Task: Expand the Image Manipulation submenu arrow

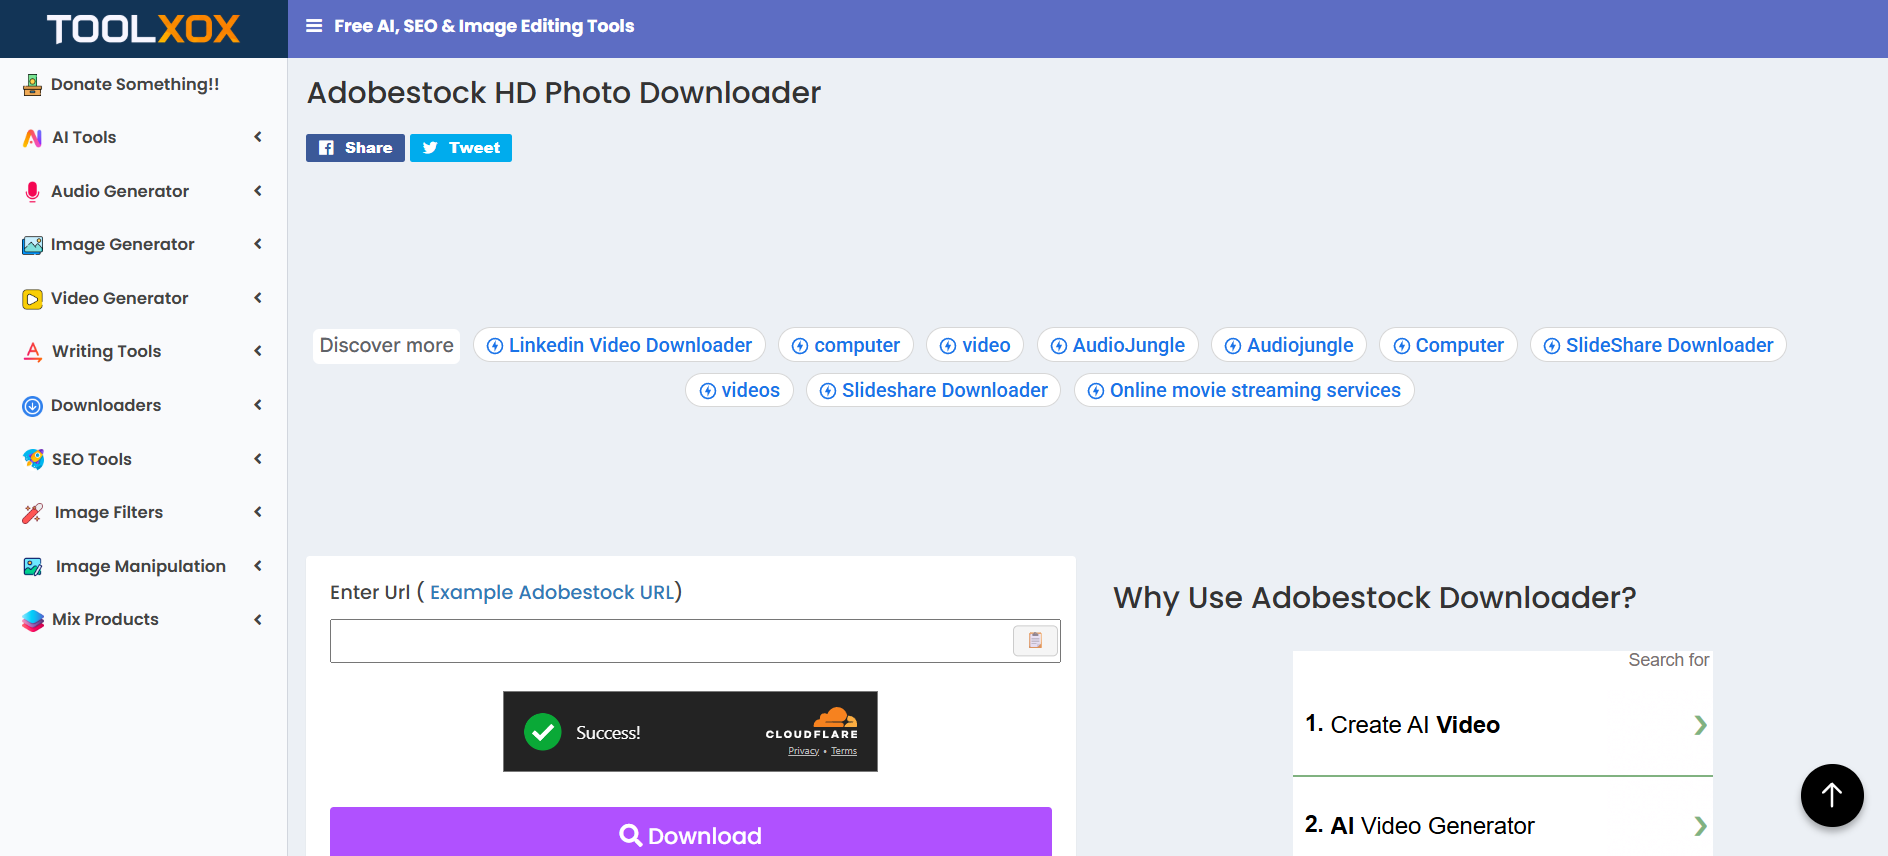Action: (258, 566)
